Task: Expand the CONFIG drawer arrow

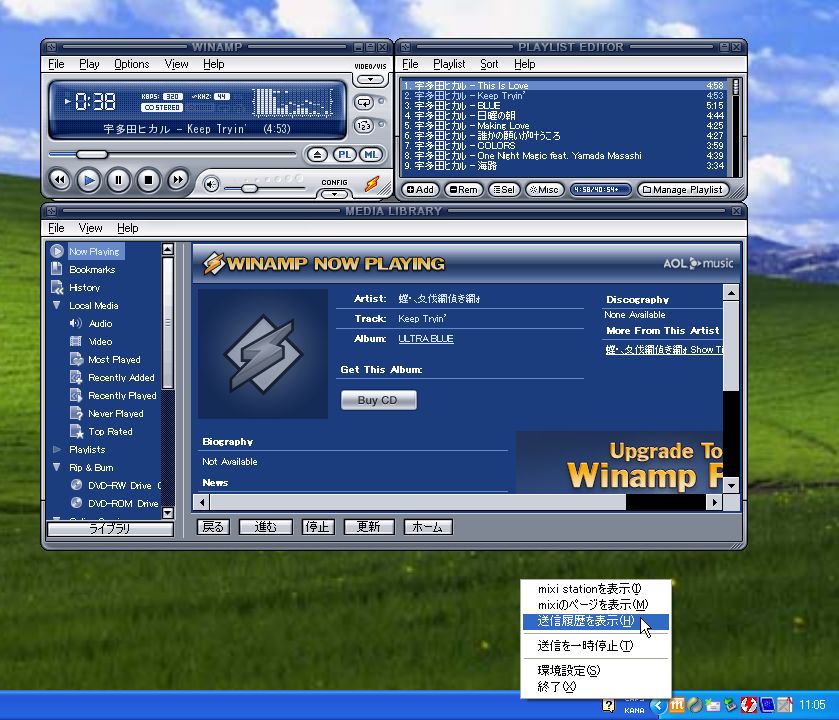Action: click(334, 193)
